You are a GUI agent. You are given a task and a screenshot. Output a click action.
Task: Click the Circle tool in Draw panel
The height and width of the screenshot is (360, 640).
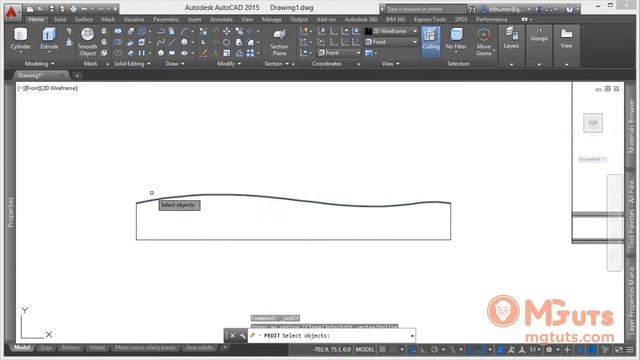(184, 42)
